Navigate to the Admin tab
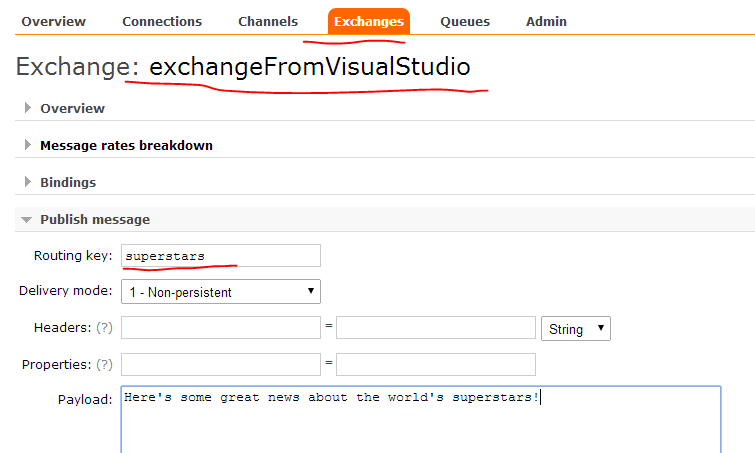Screen dimensions: 755x453 pos(546,21)
